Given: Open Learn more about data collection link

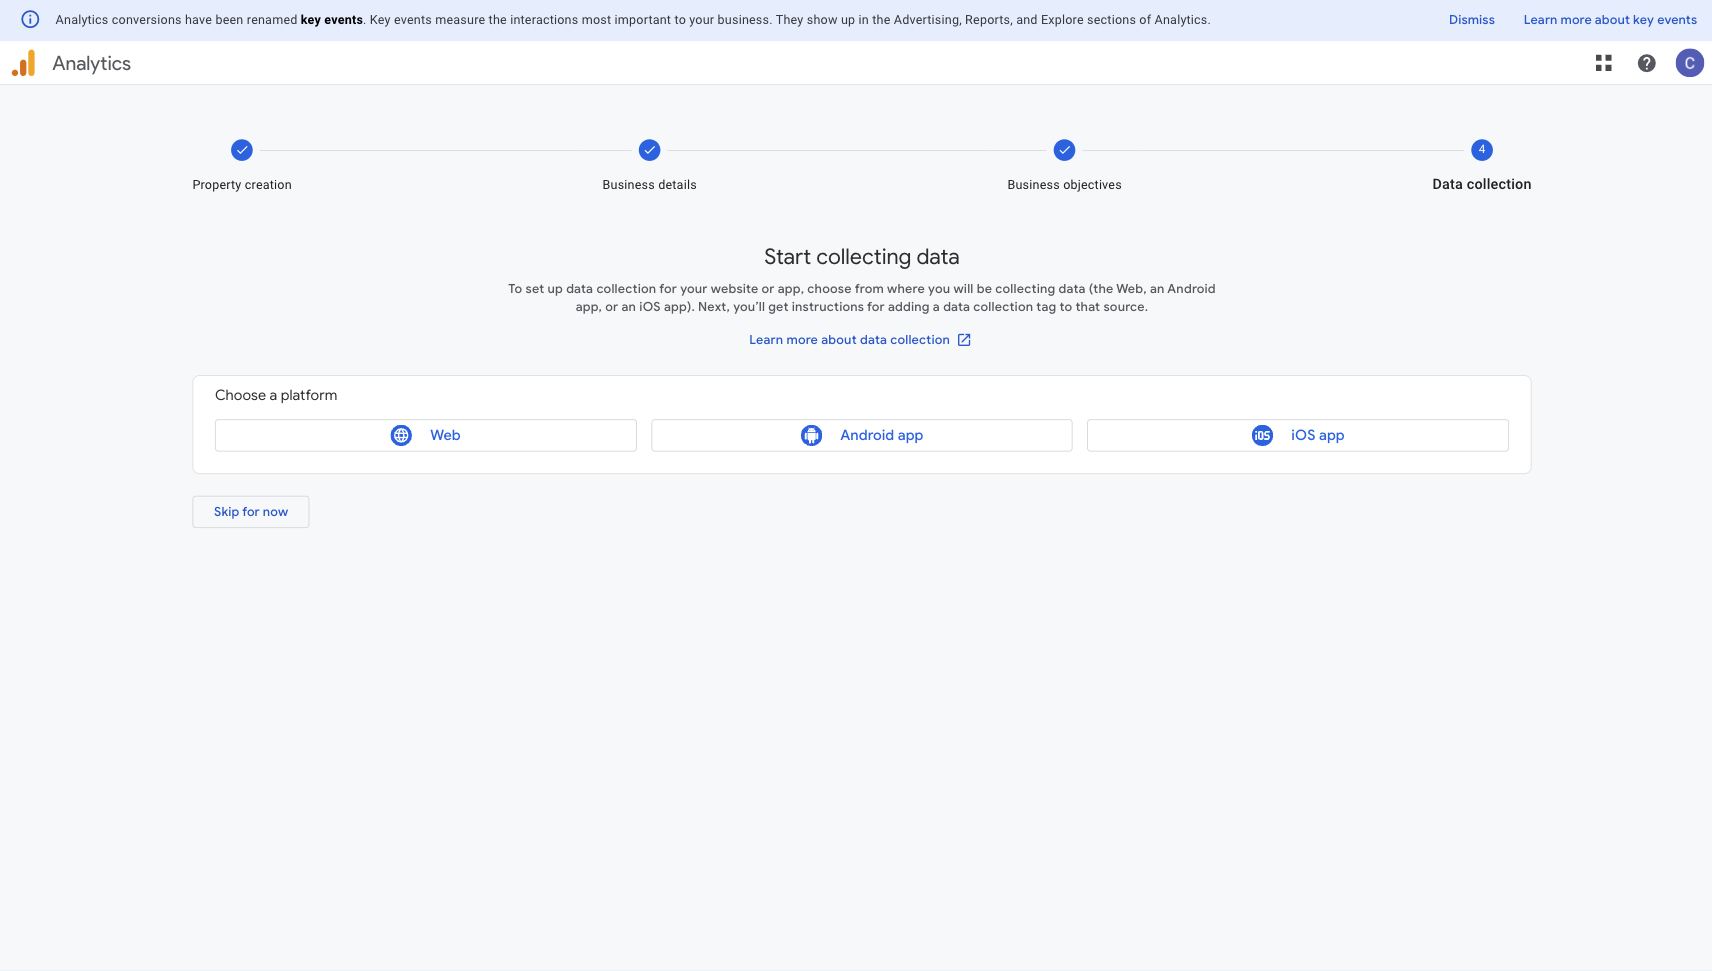Looking at the screenshot, I should (x=849, y=340).
